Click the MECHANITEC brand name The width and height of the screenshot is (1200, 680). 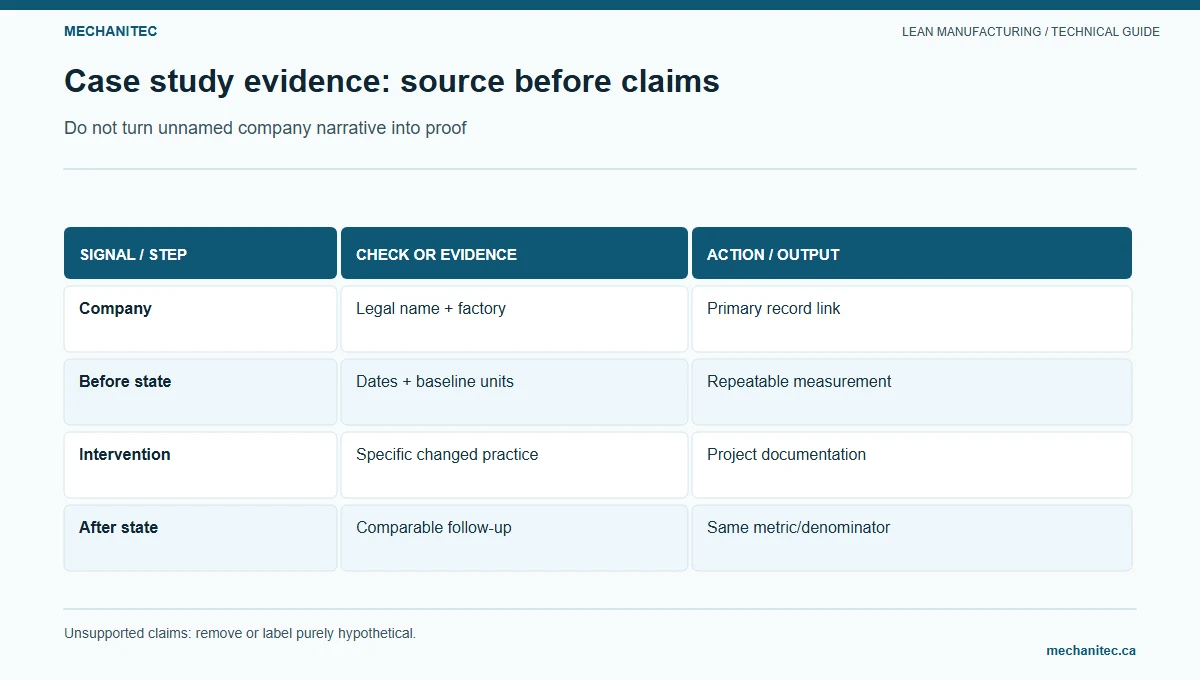[x=110, y=31]
